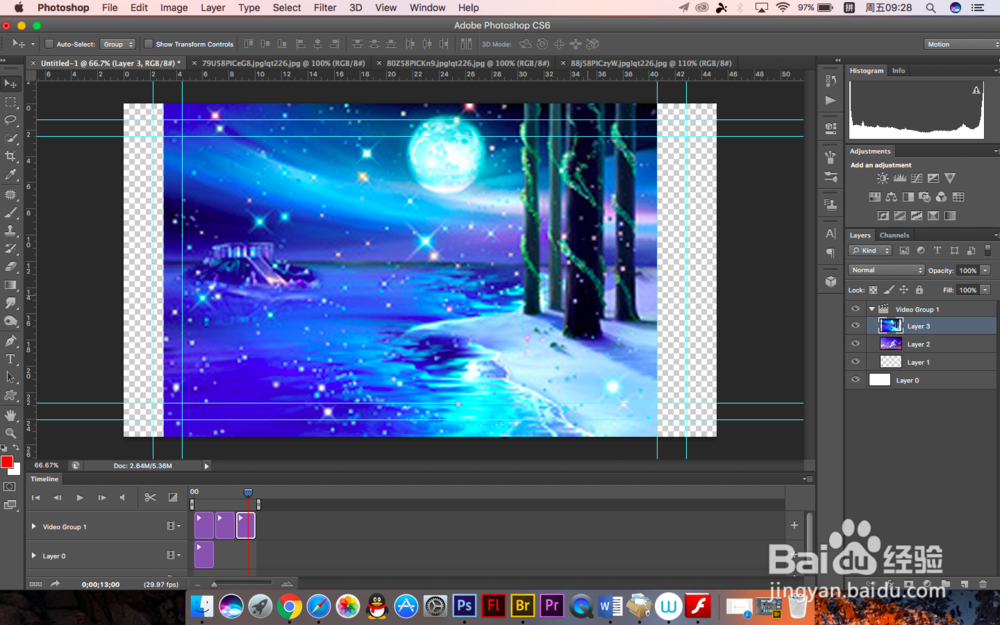Click the split-at-playhead scissors icon
The width and height of the screenshot is (1000, 625).
coord(150,497)
